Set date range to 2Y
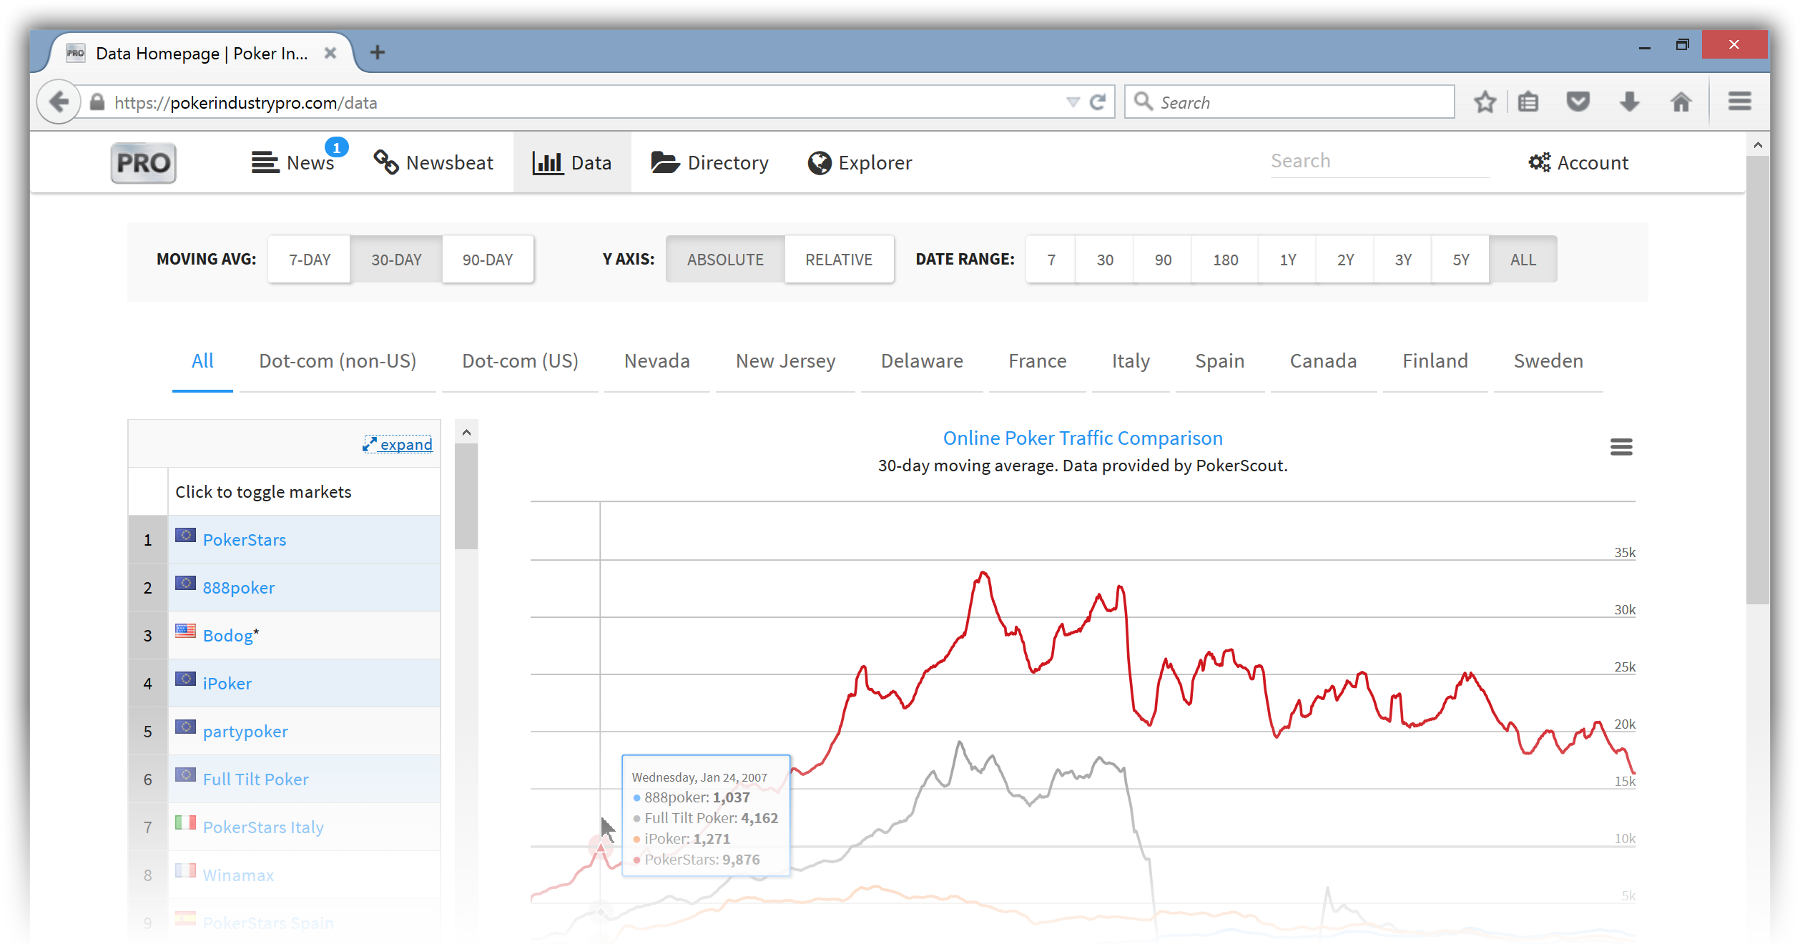This screenshot has width=1800, height=944. click(1346, 259)
